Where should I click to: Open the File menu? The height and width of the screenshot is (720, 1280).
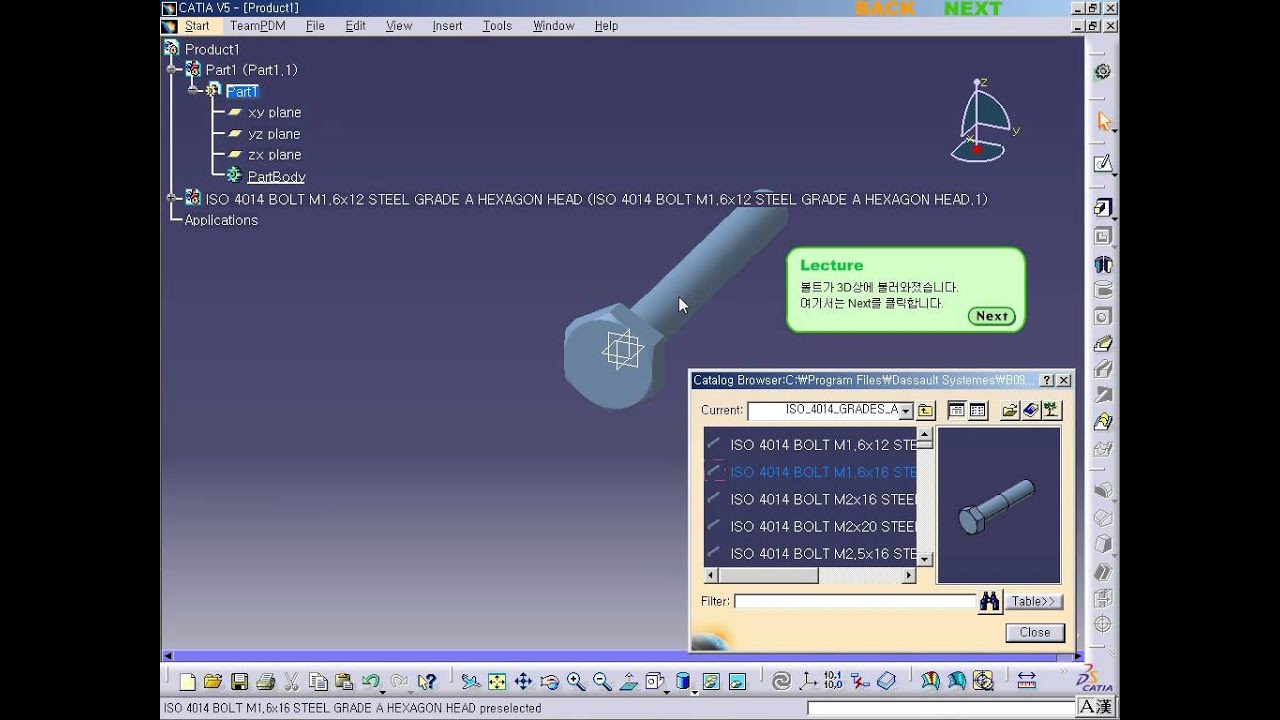[x=315, y=26]
